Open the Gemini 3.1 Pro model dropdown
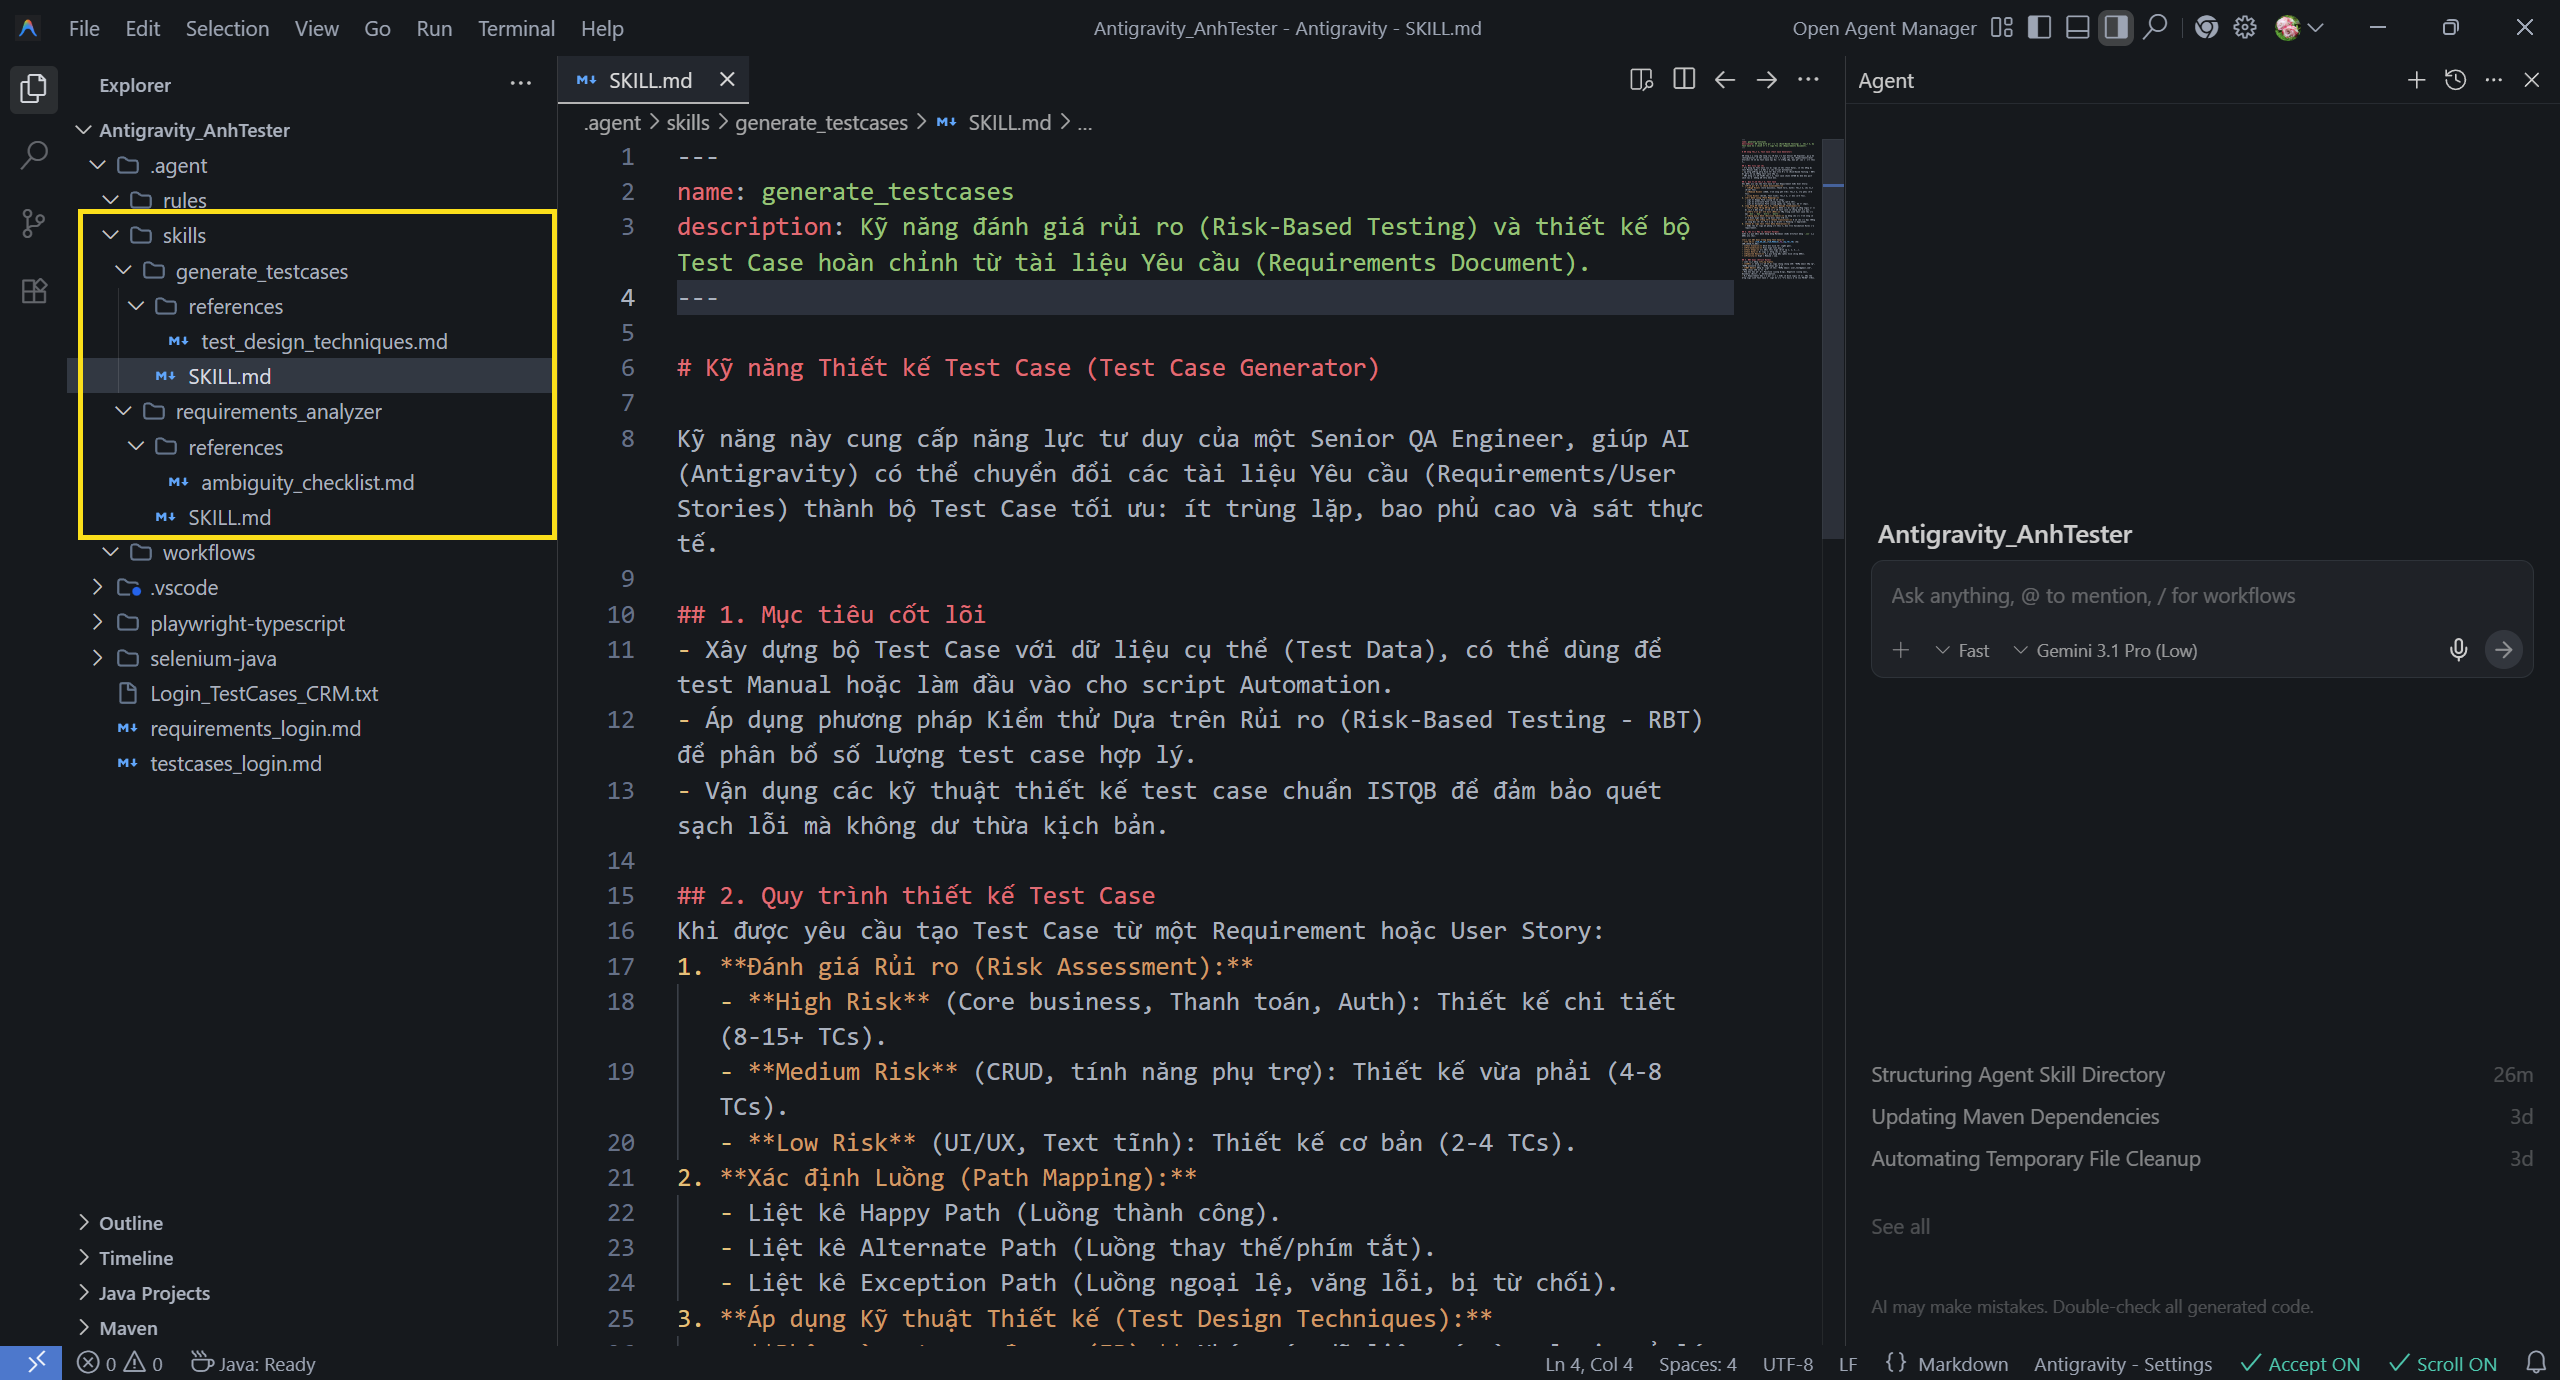Viewport: 2560px width, 1380px height. 2106,651
